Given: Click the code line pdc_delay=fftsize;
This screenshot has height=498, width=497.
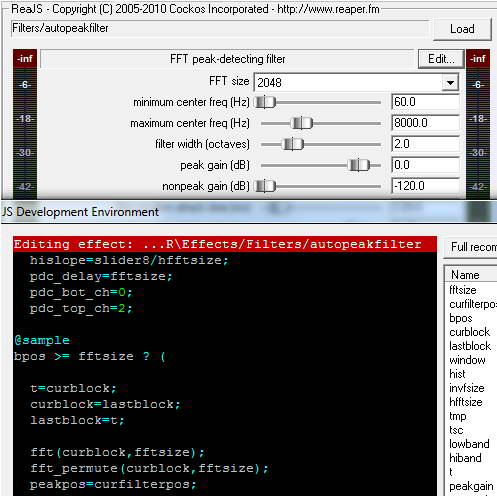Looking at the screenshot, I should click(101, 276).
